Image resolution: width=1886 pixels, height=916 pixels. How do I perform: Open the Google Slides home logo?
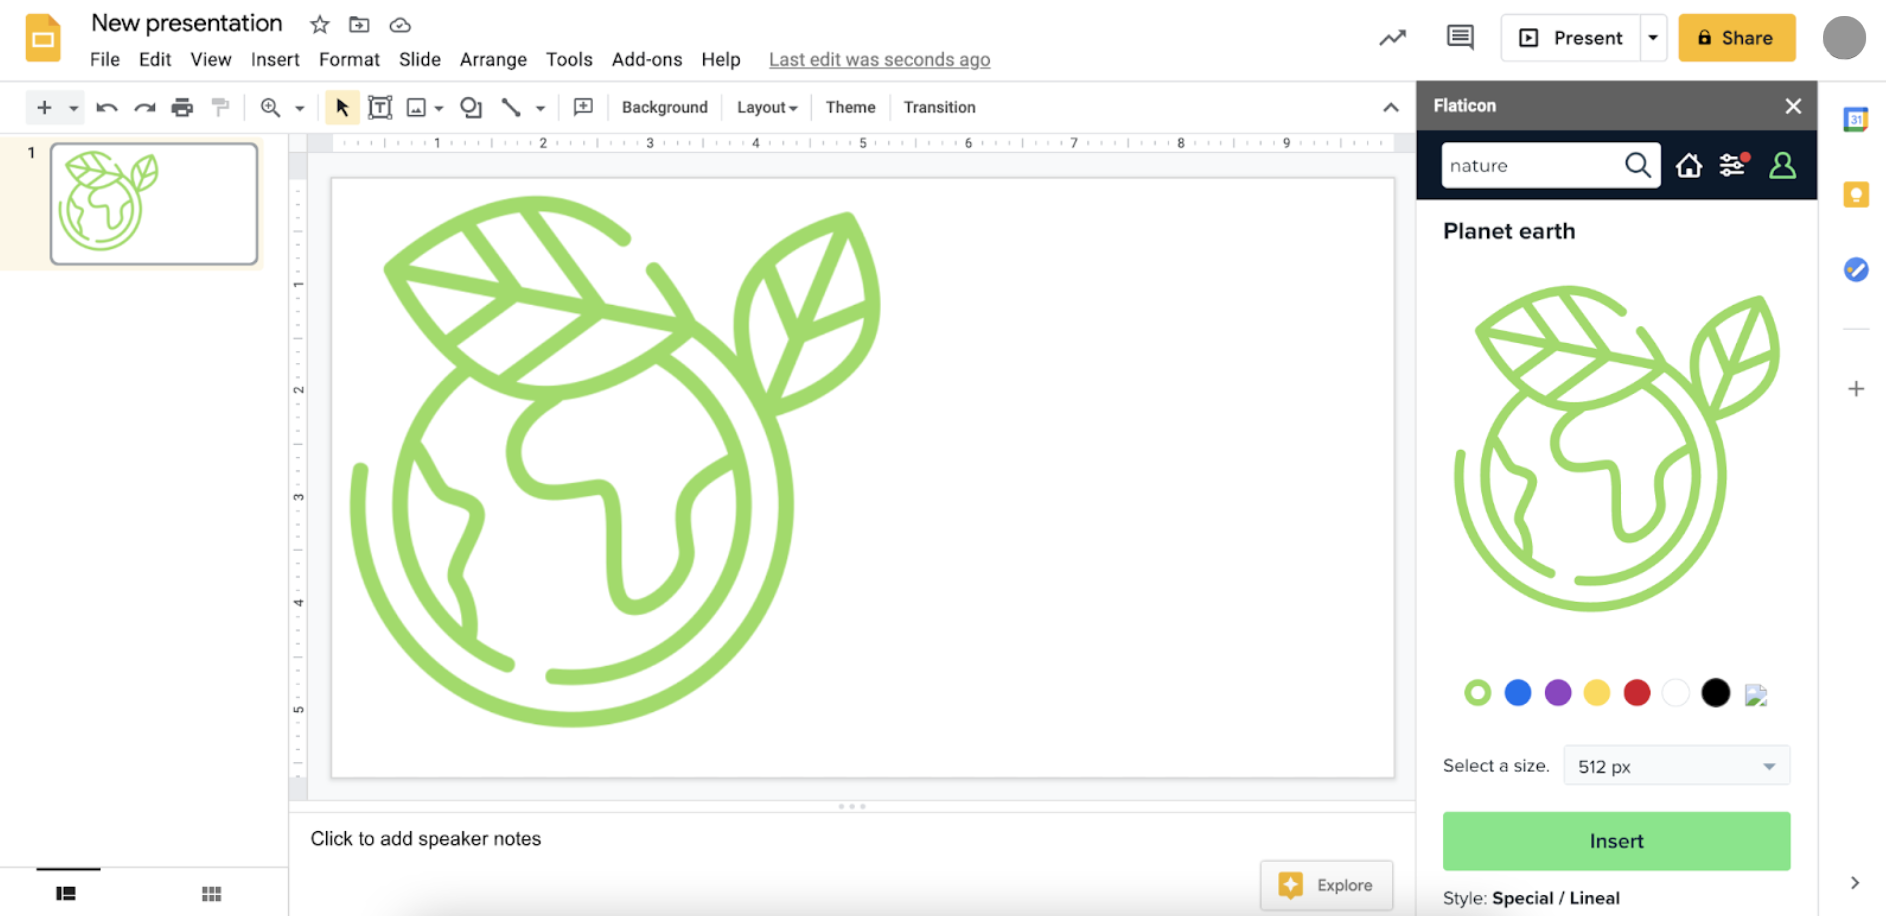[42, 38]
